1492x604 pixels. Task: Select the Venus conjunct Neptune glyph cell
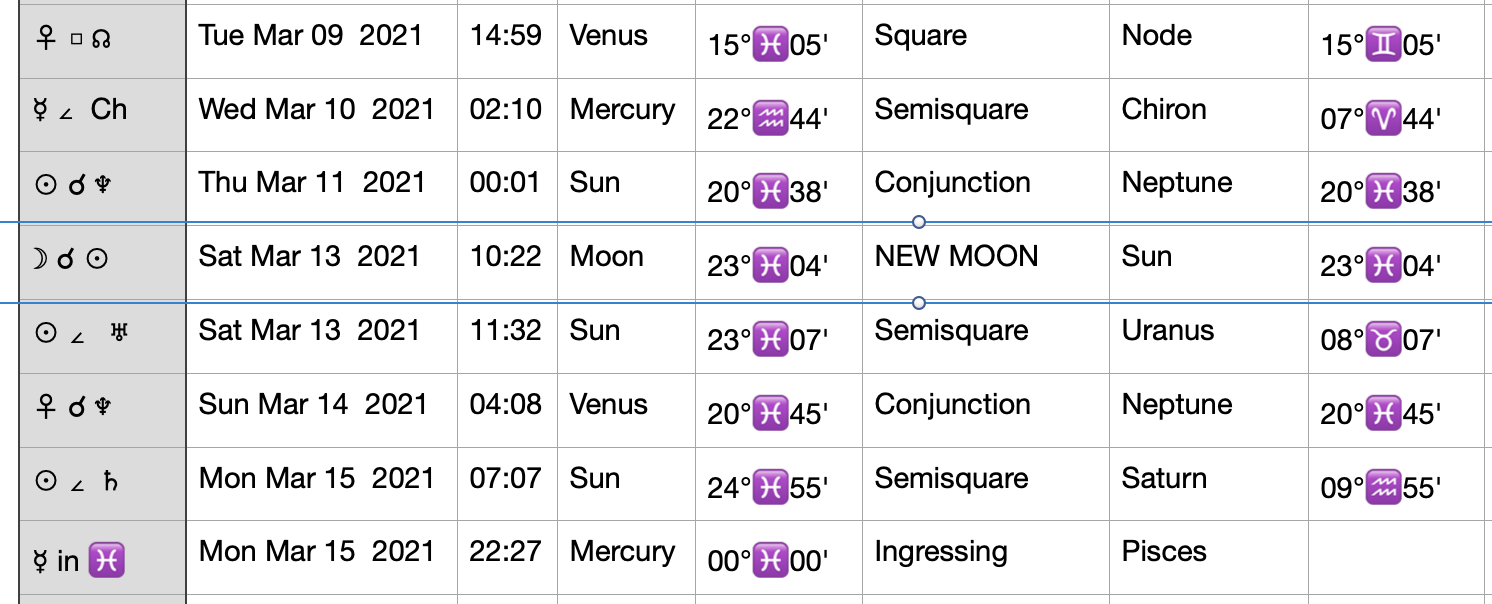tap(103, 407)
